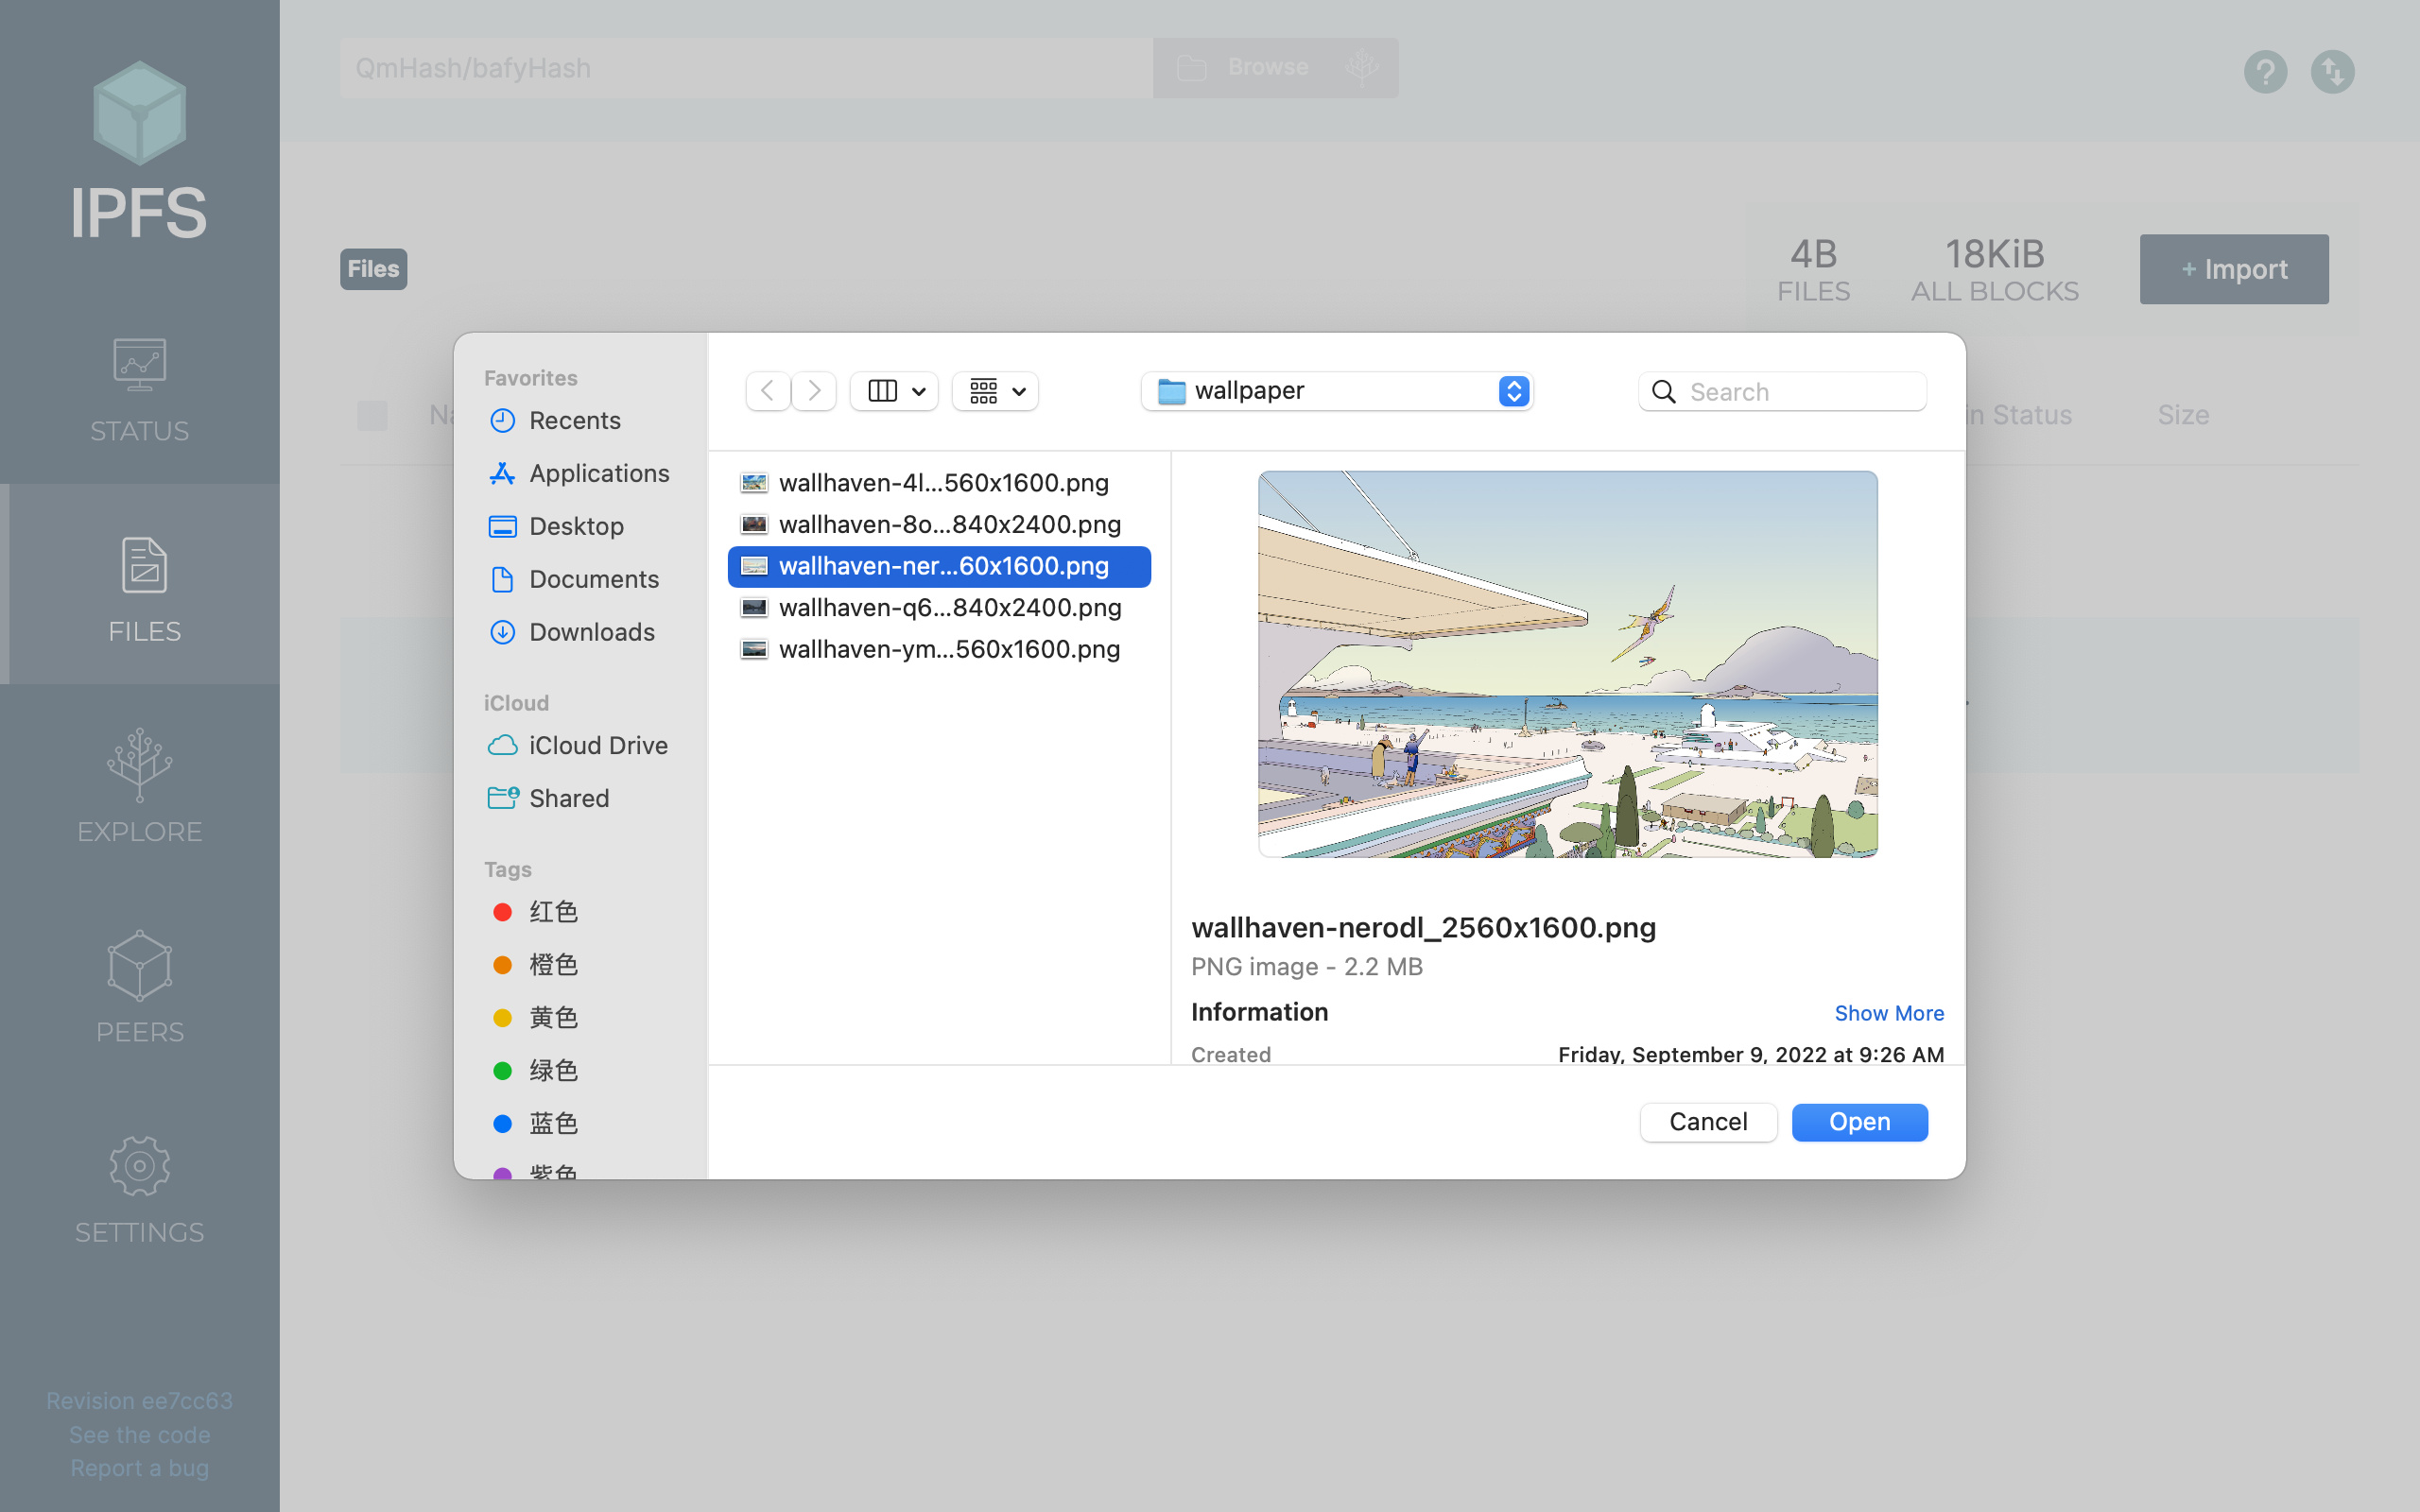Click the Import button

2234,269
